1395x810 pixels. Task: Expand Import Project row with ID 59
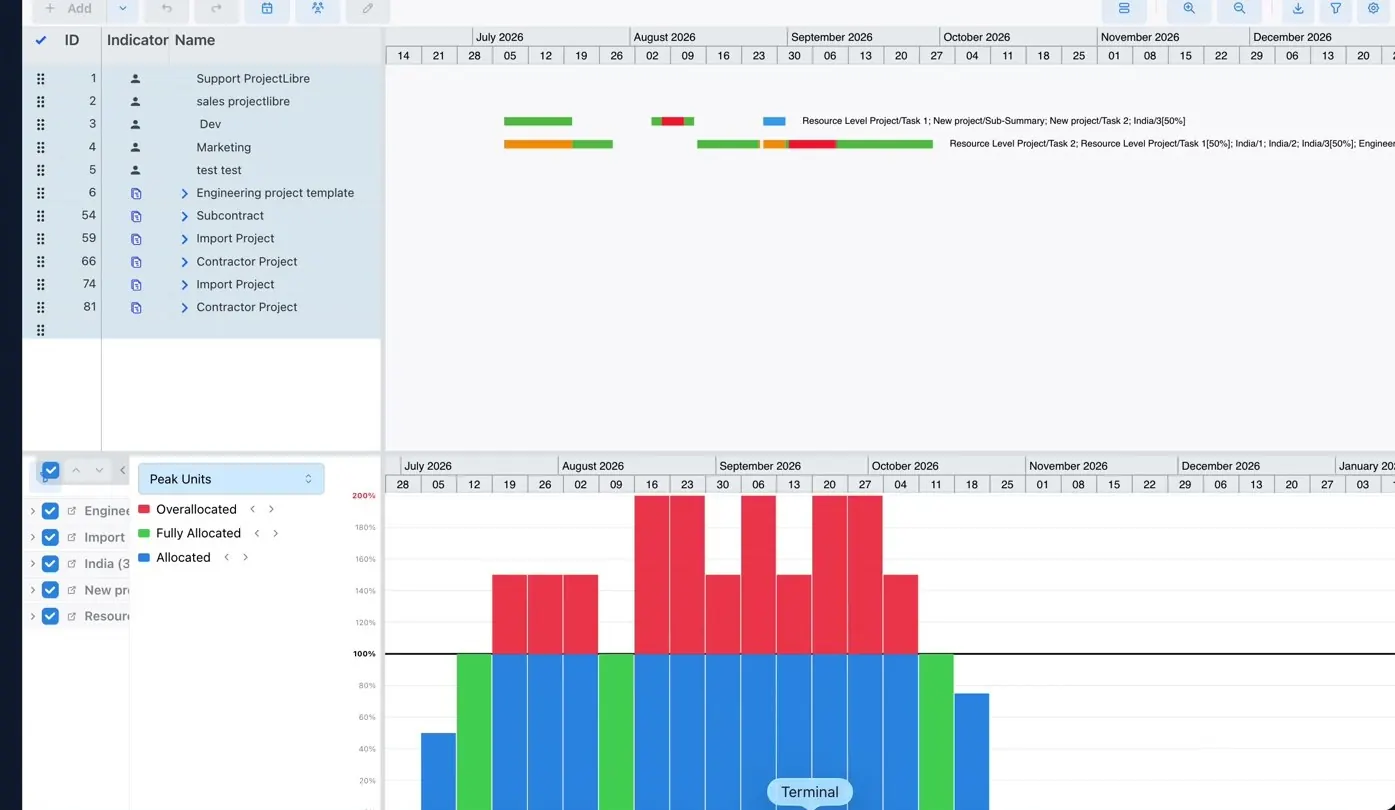(x=185, y=239)
